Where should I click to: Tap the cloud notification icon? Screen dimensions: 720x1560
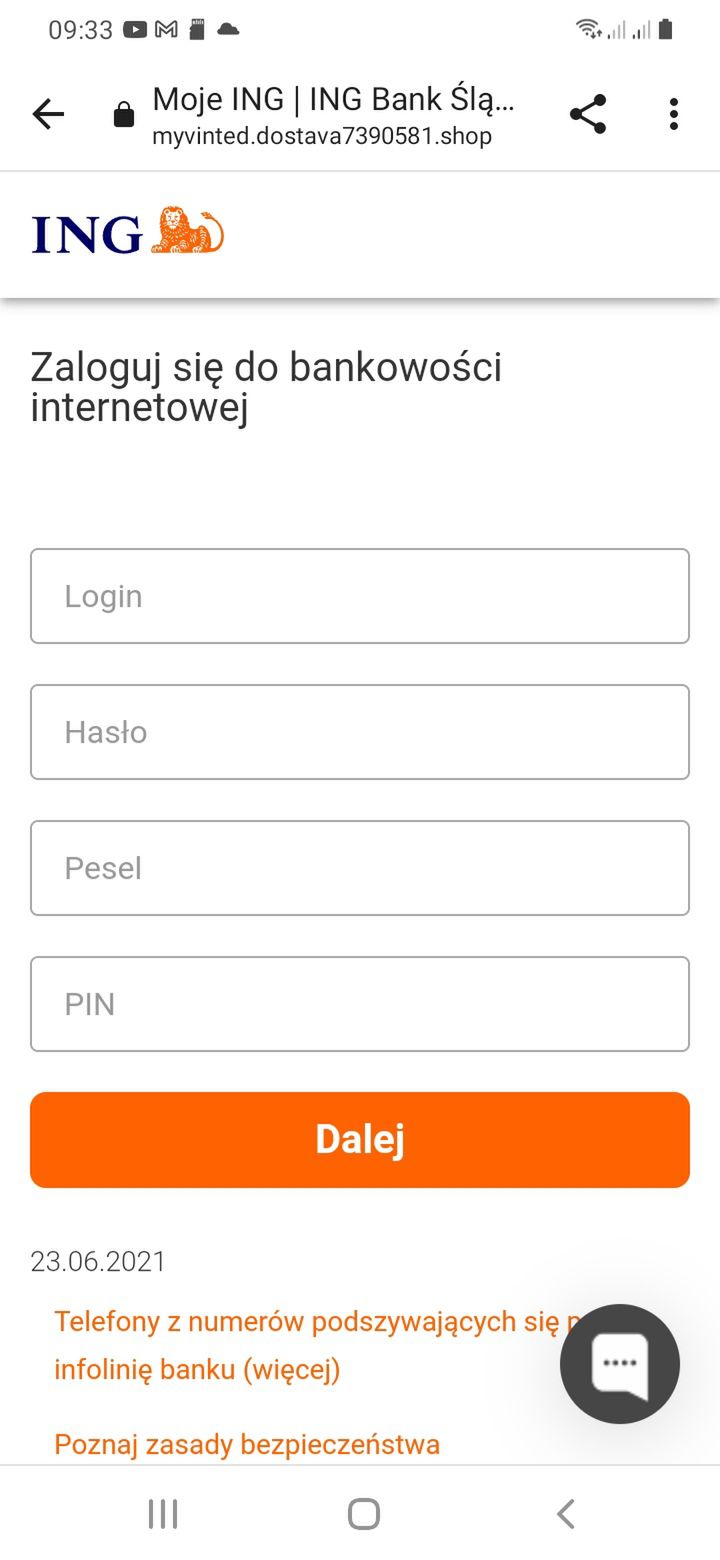click(228, 30)
